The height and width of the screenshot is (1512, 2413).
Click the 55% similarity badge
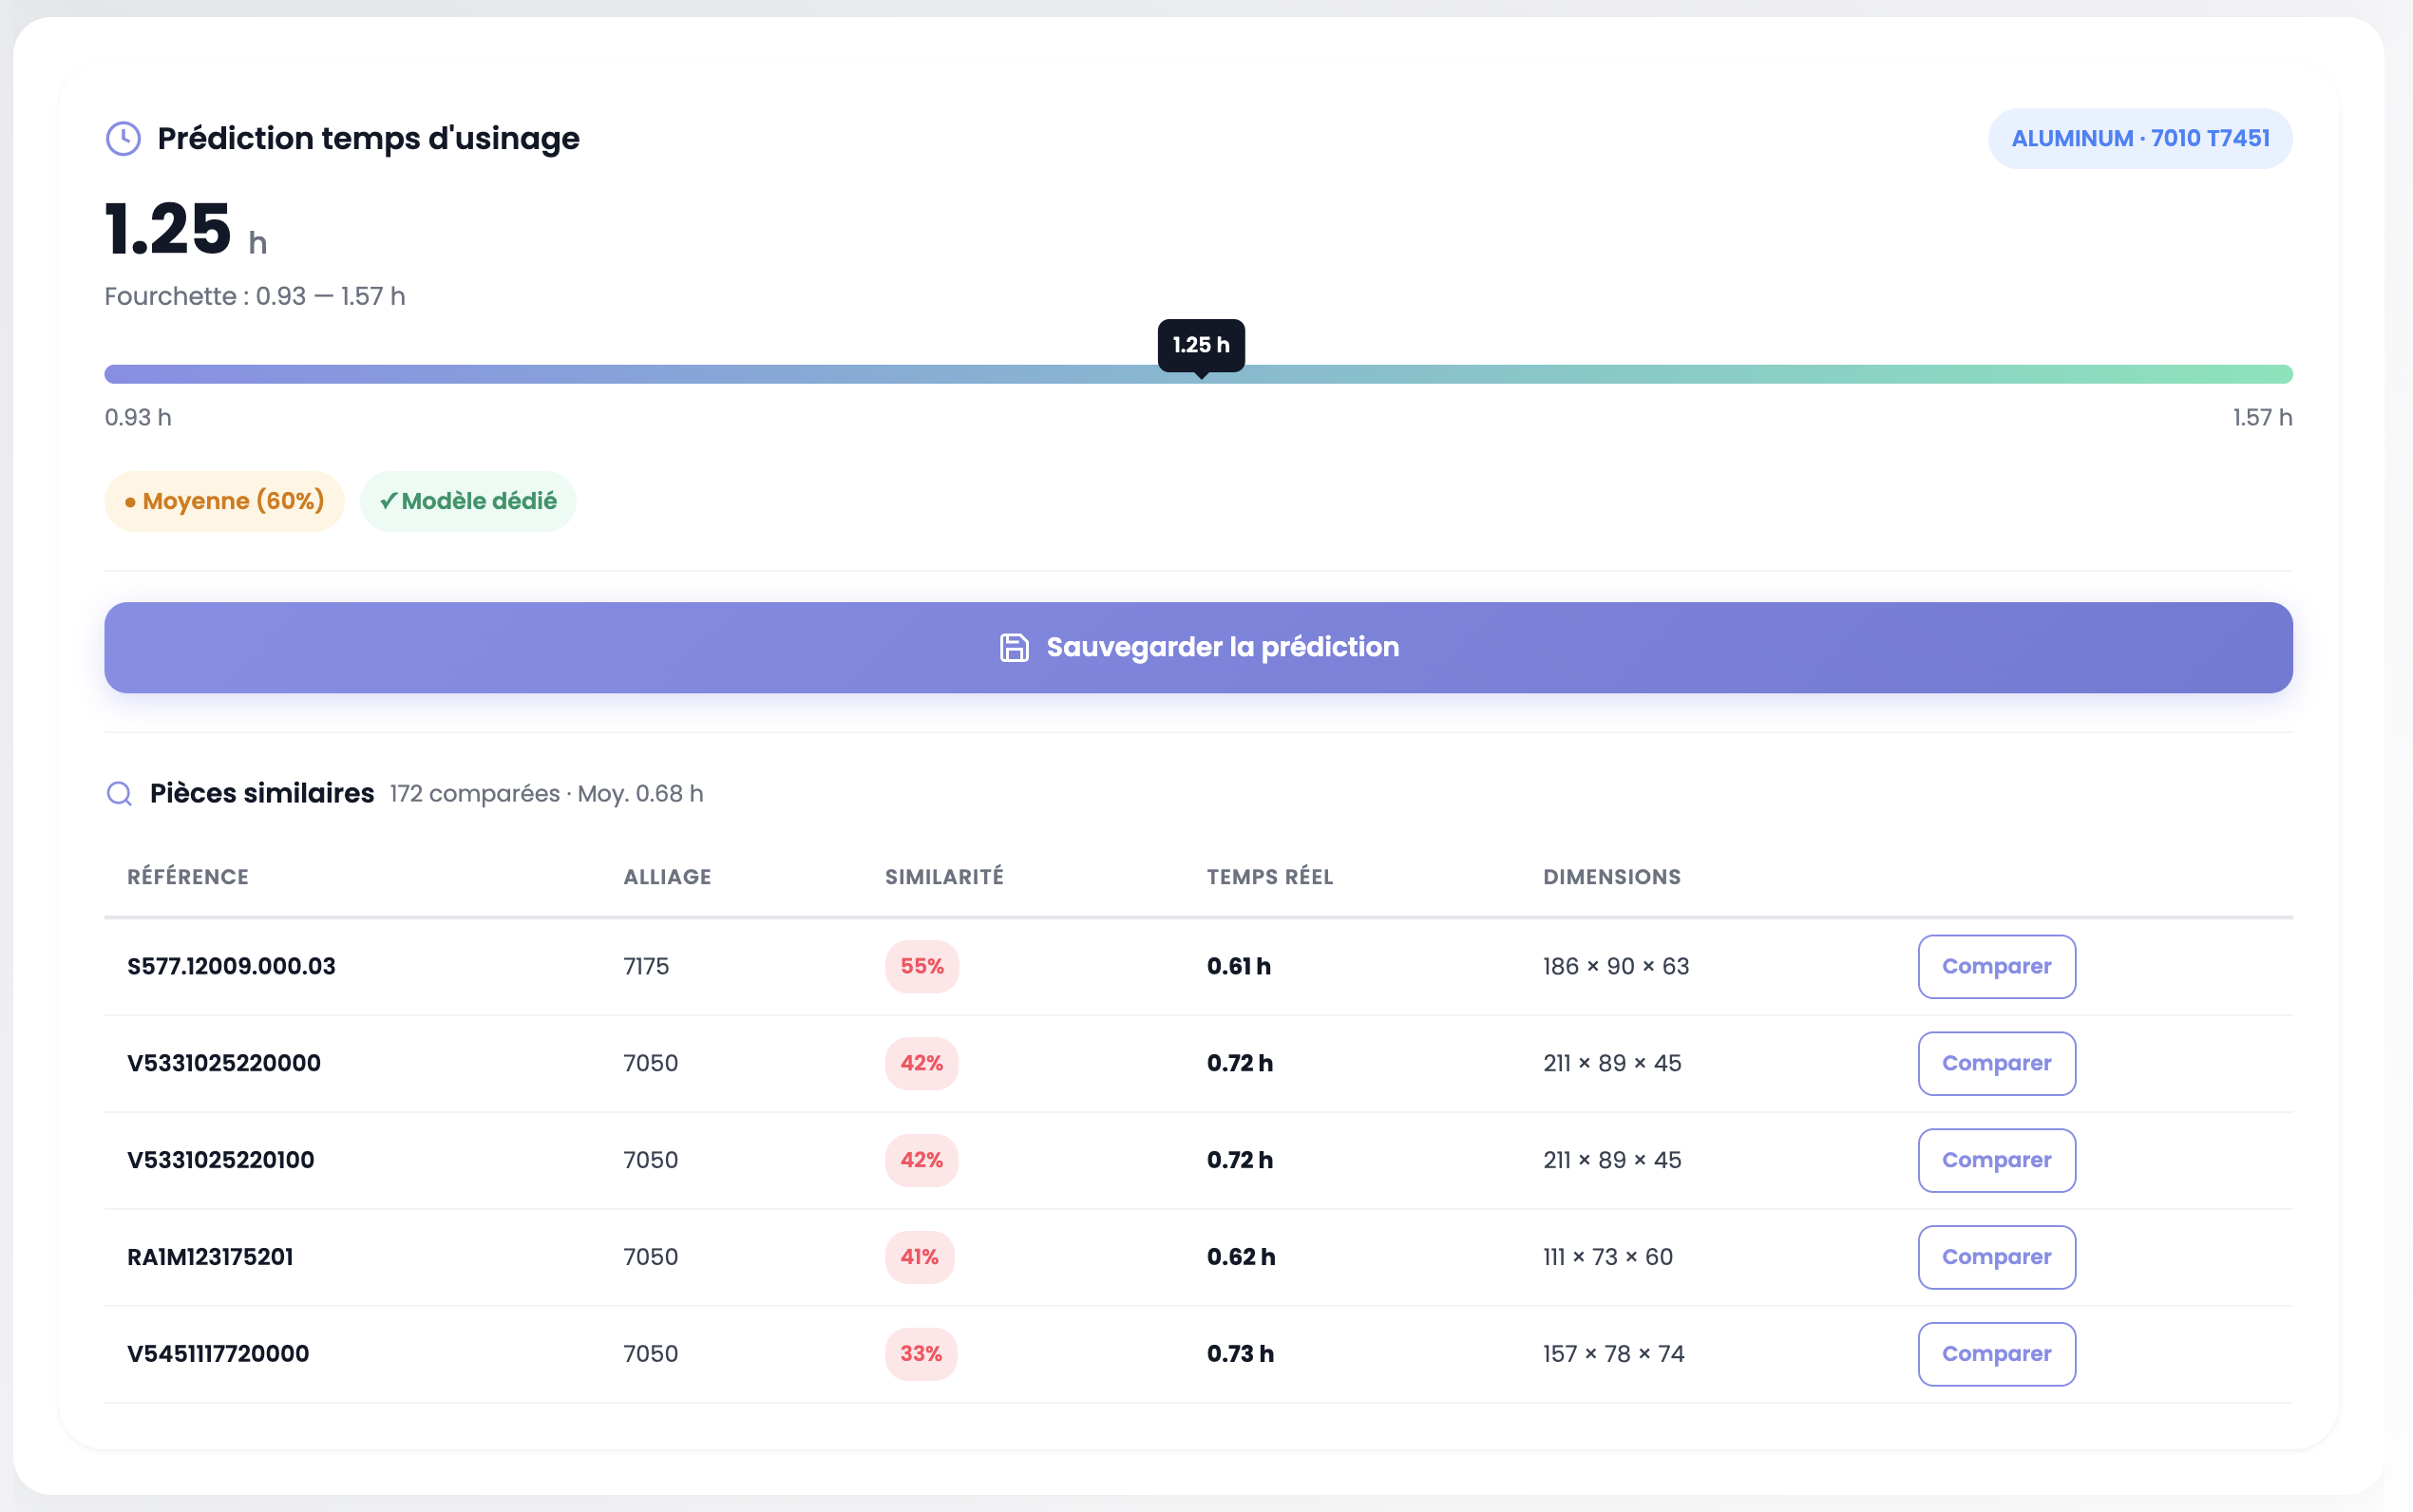tap(921, 966)
